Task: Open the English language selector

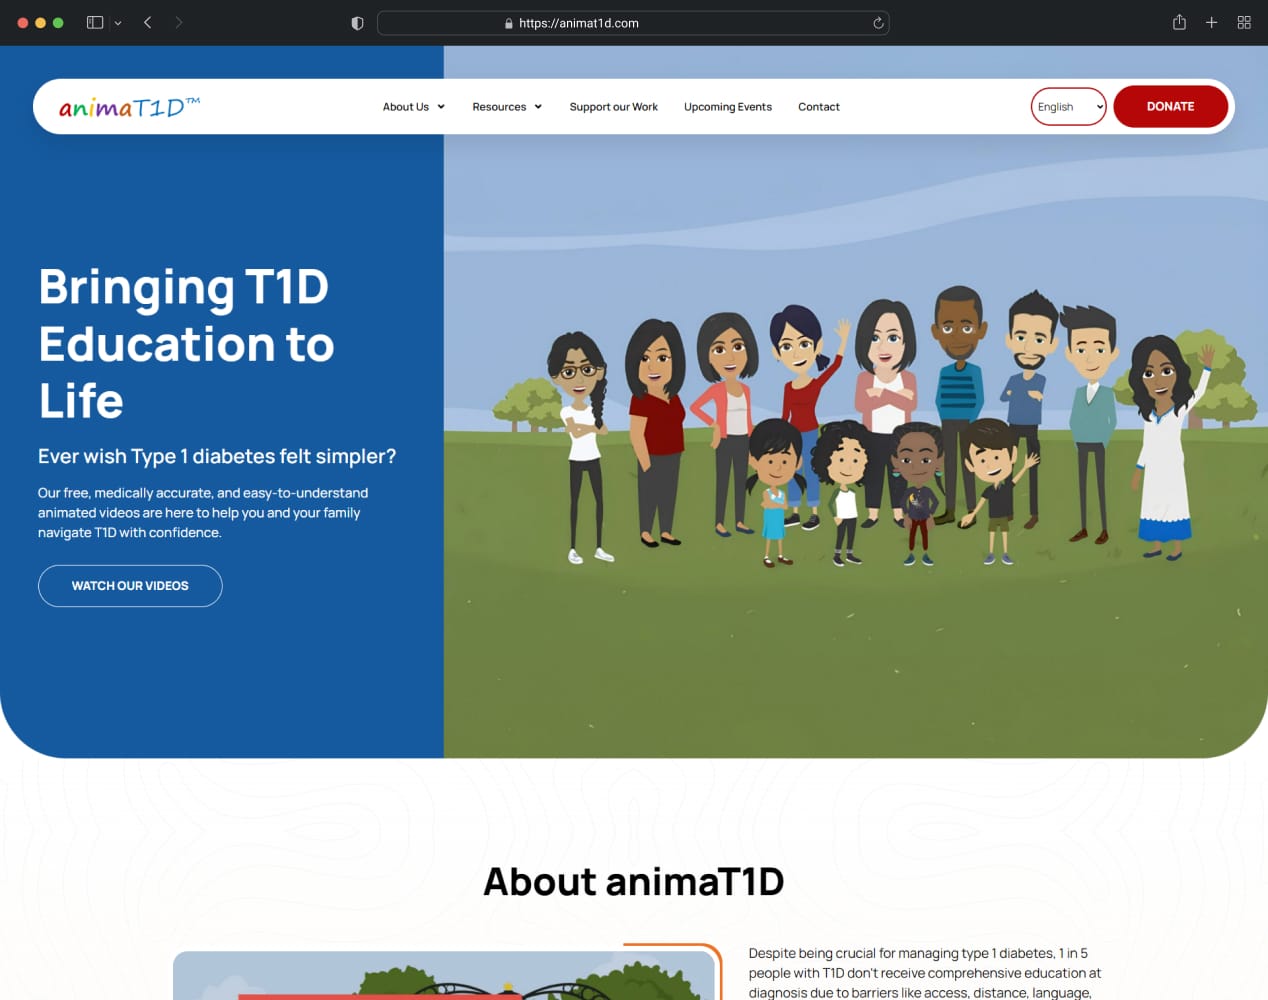Action: click(1068, 107)
